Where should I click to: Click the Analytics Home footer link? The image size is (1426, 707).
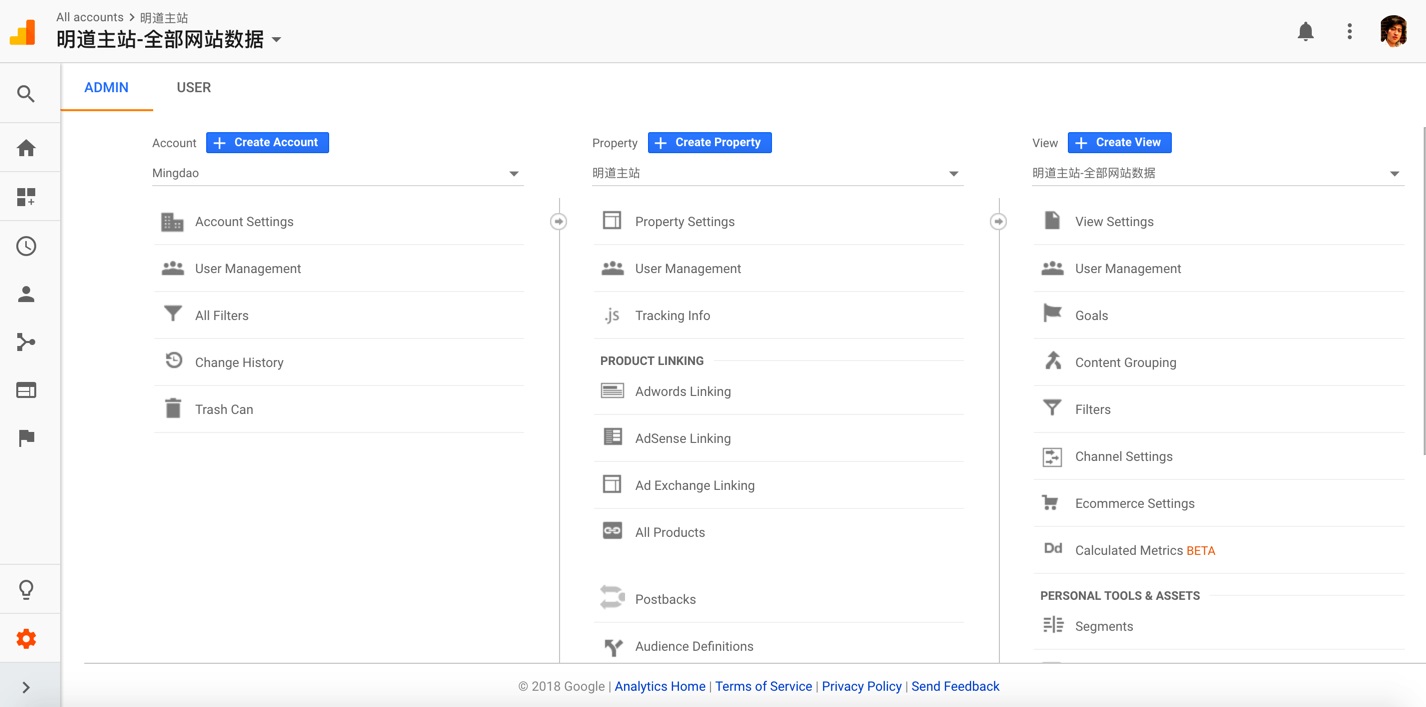660,686
